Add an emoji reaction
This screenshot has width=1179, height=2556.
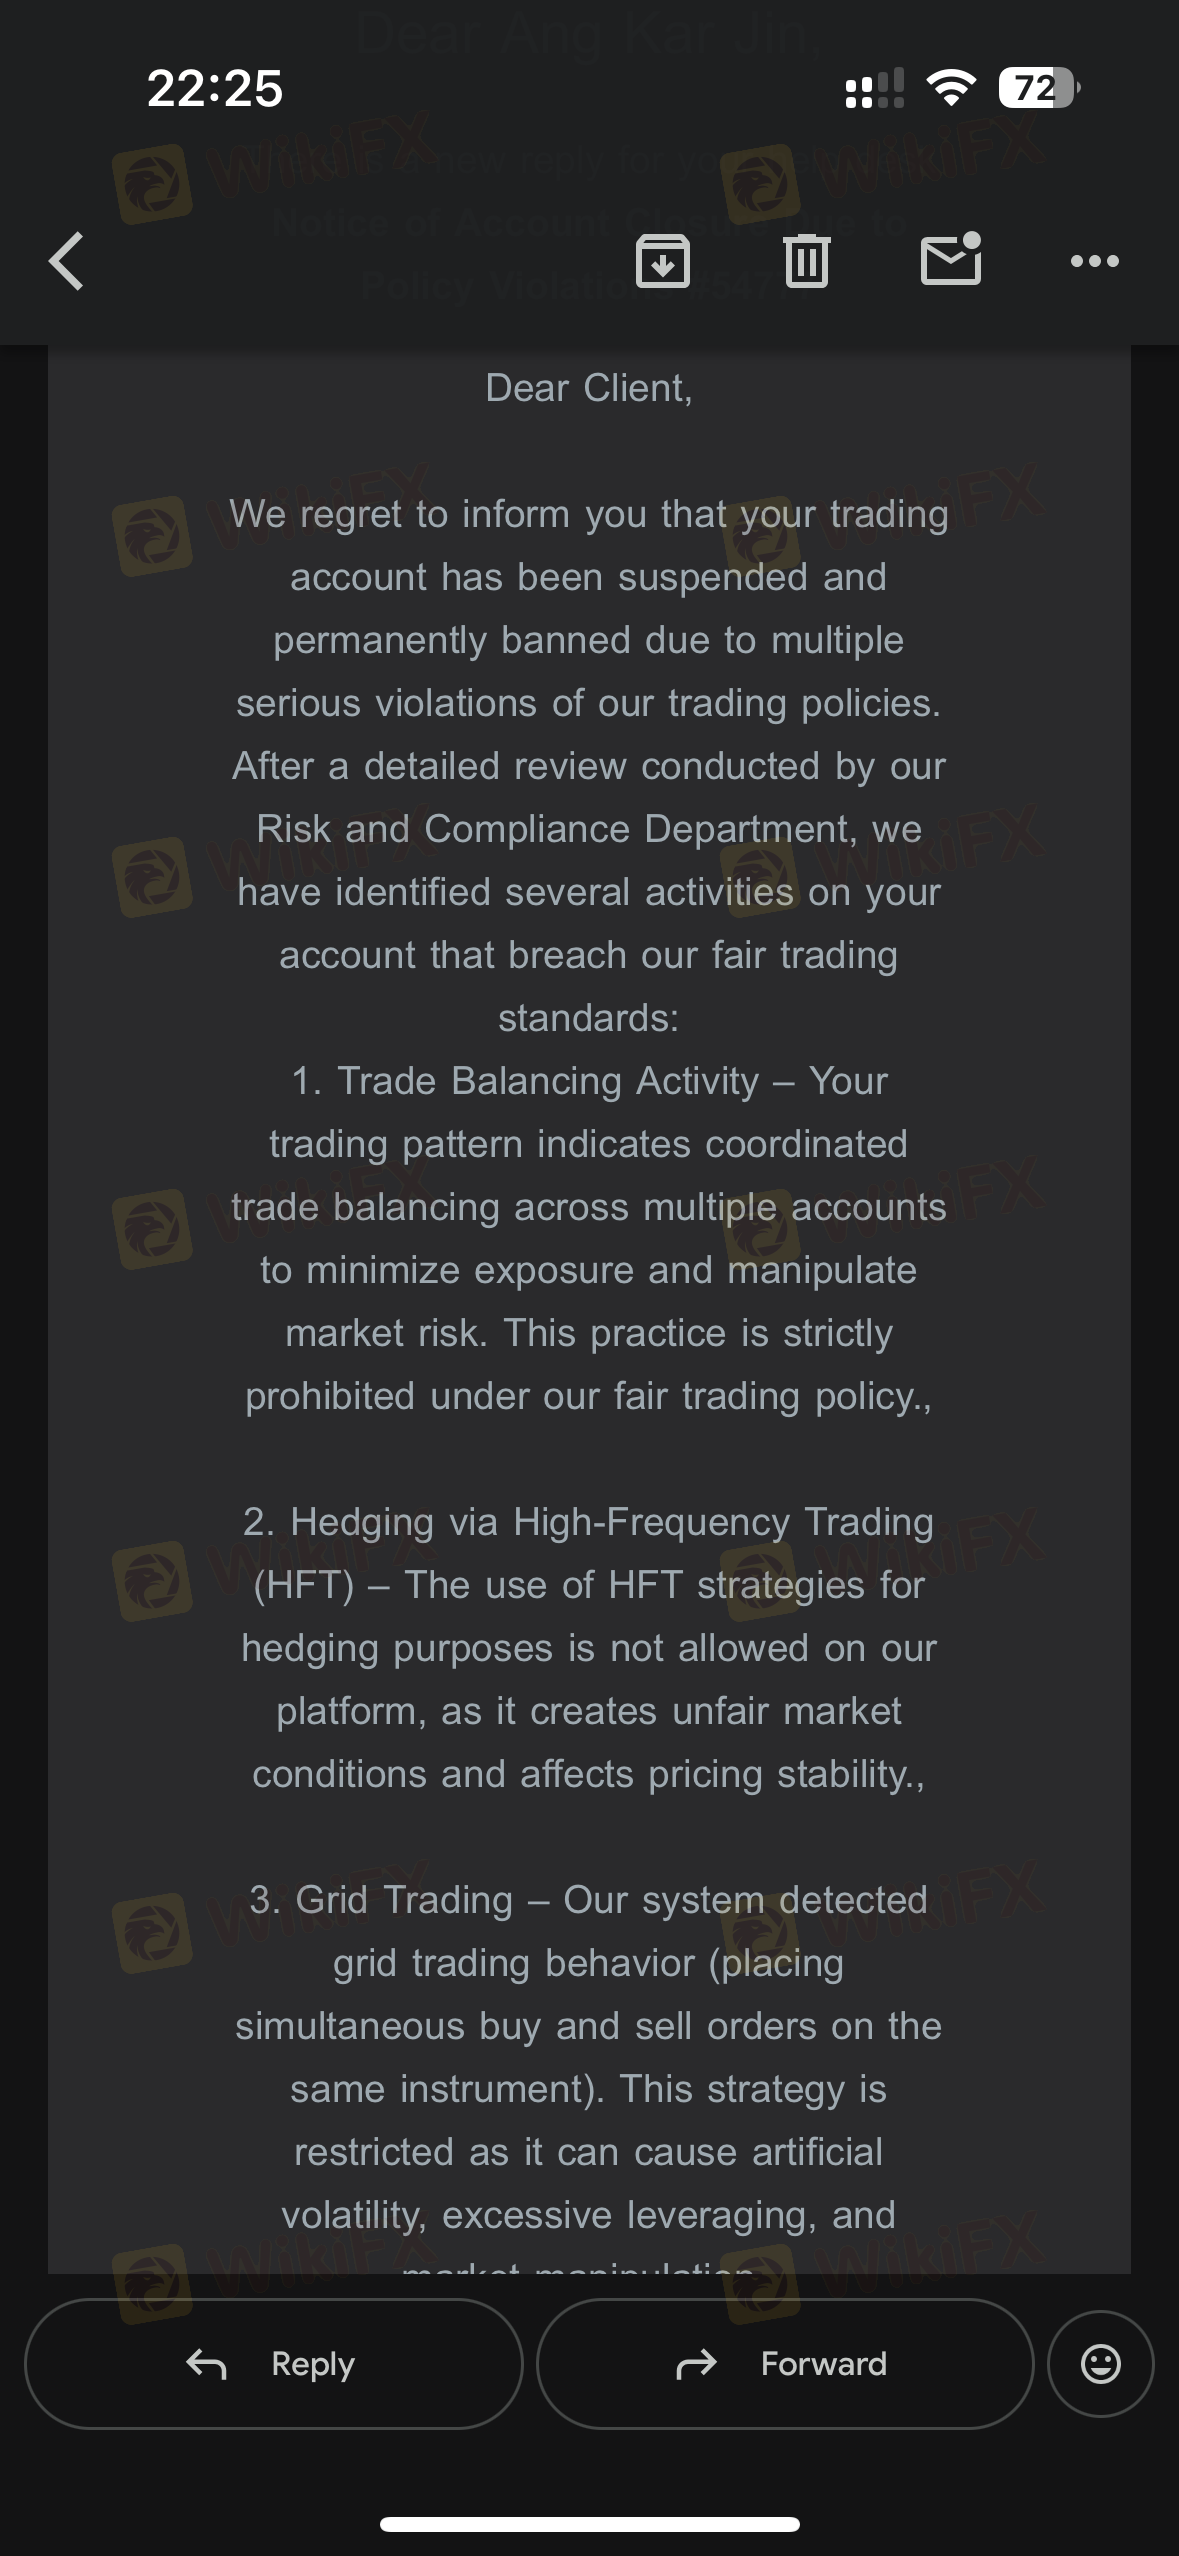pos(1100,2364)
